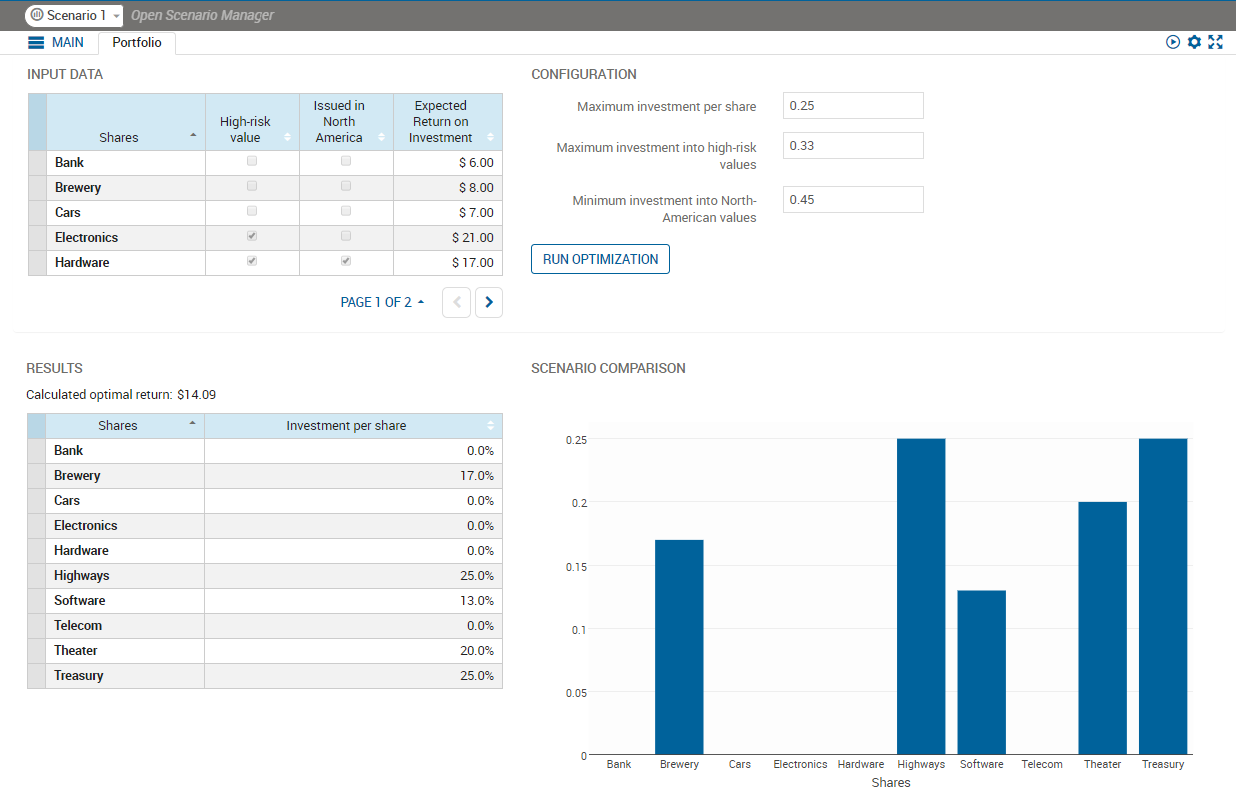Click previous page arrow in Input Data

pos(456,302)
